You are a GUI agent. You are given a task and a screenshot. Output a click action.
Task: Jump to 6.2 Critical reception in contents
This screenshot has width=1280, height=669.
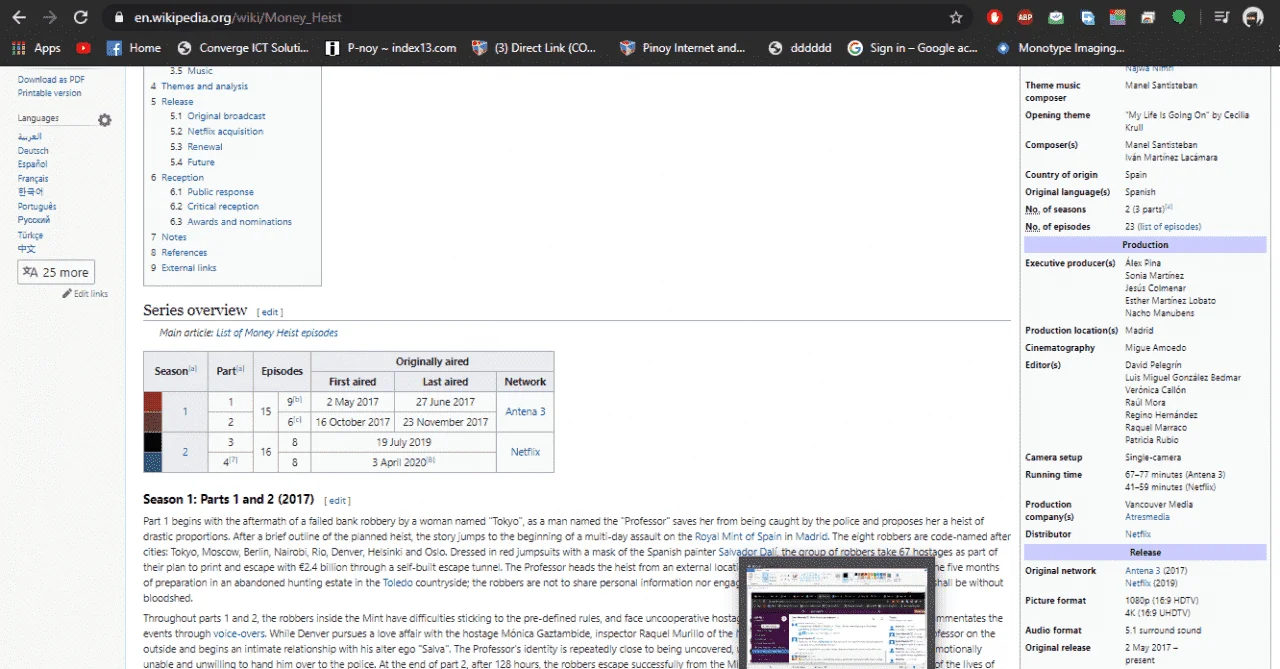[215, 207]
